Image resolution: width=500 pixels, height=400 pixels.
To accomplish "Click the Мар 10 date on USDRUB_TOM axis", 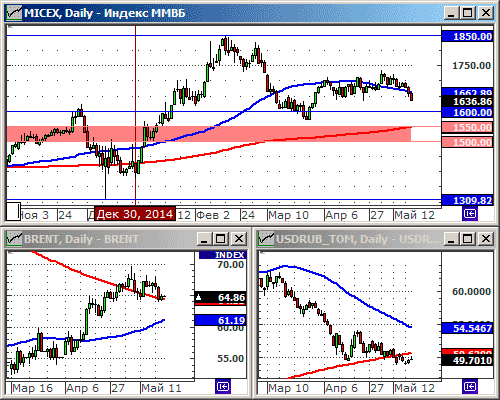I will pos(289,388).
